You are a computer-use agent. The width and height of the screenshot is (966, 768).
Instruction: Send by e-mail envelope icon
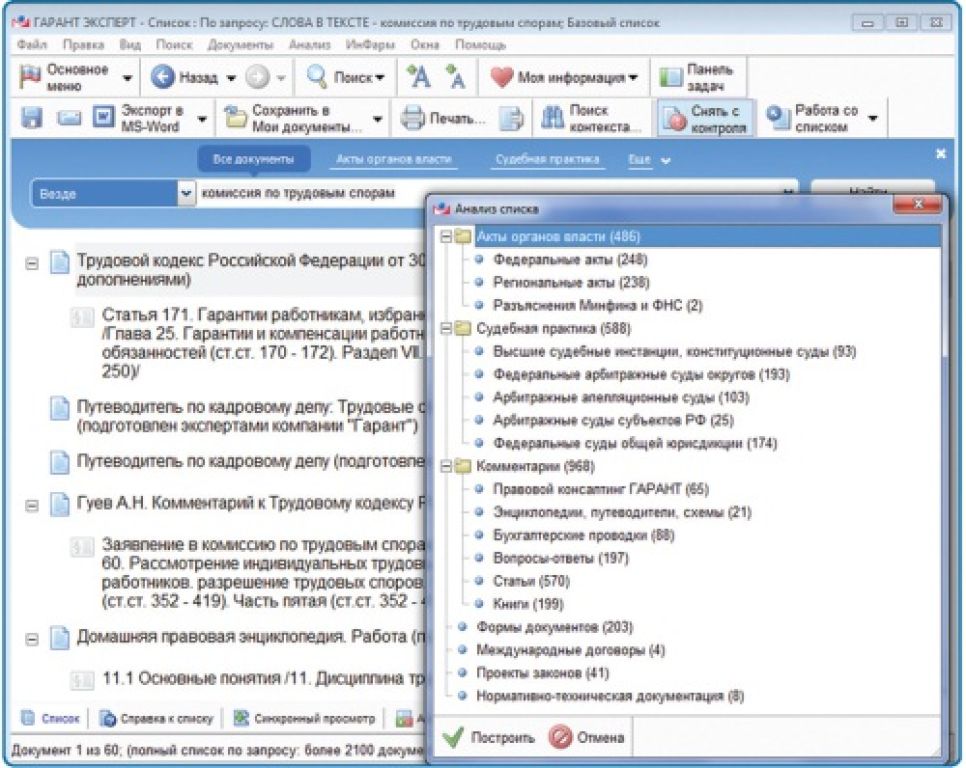tap(69, 117)
